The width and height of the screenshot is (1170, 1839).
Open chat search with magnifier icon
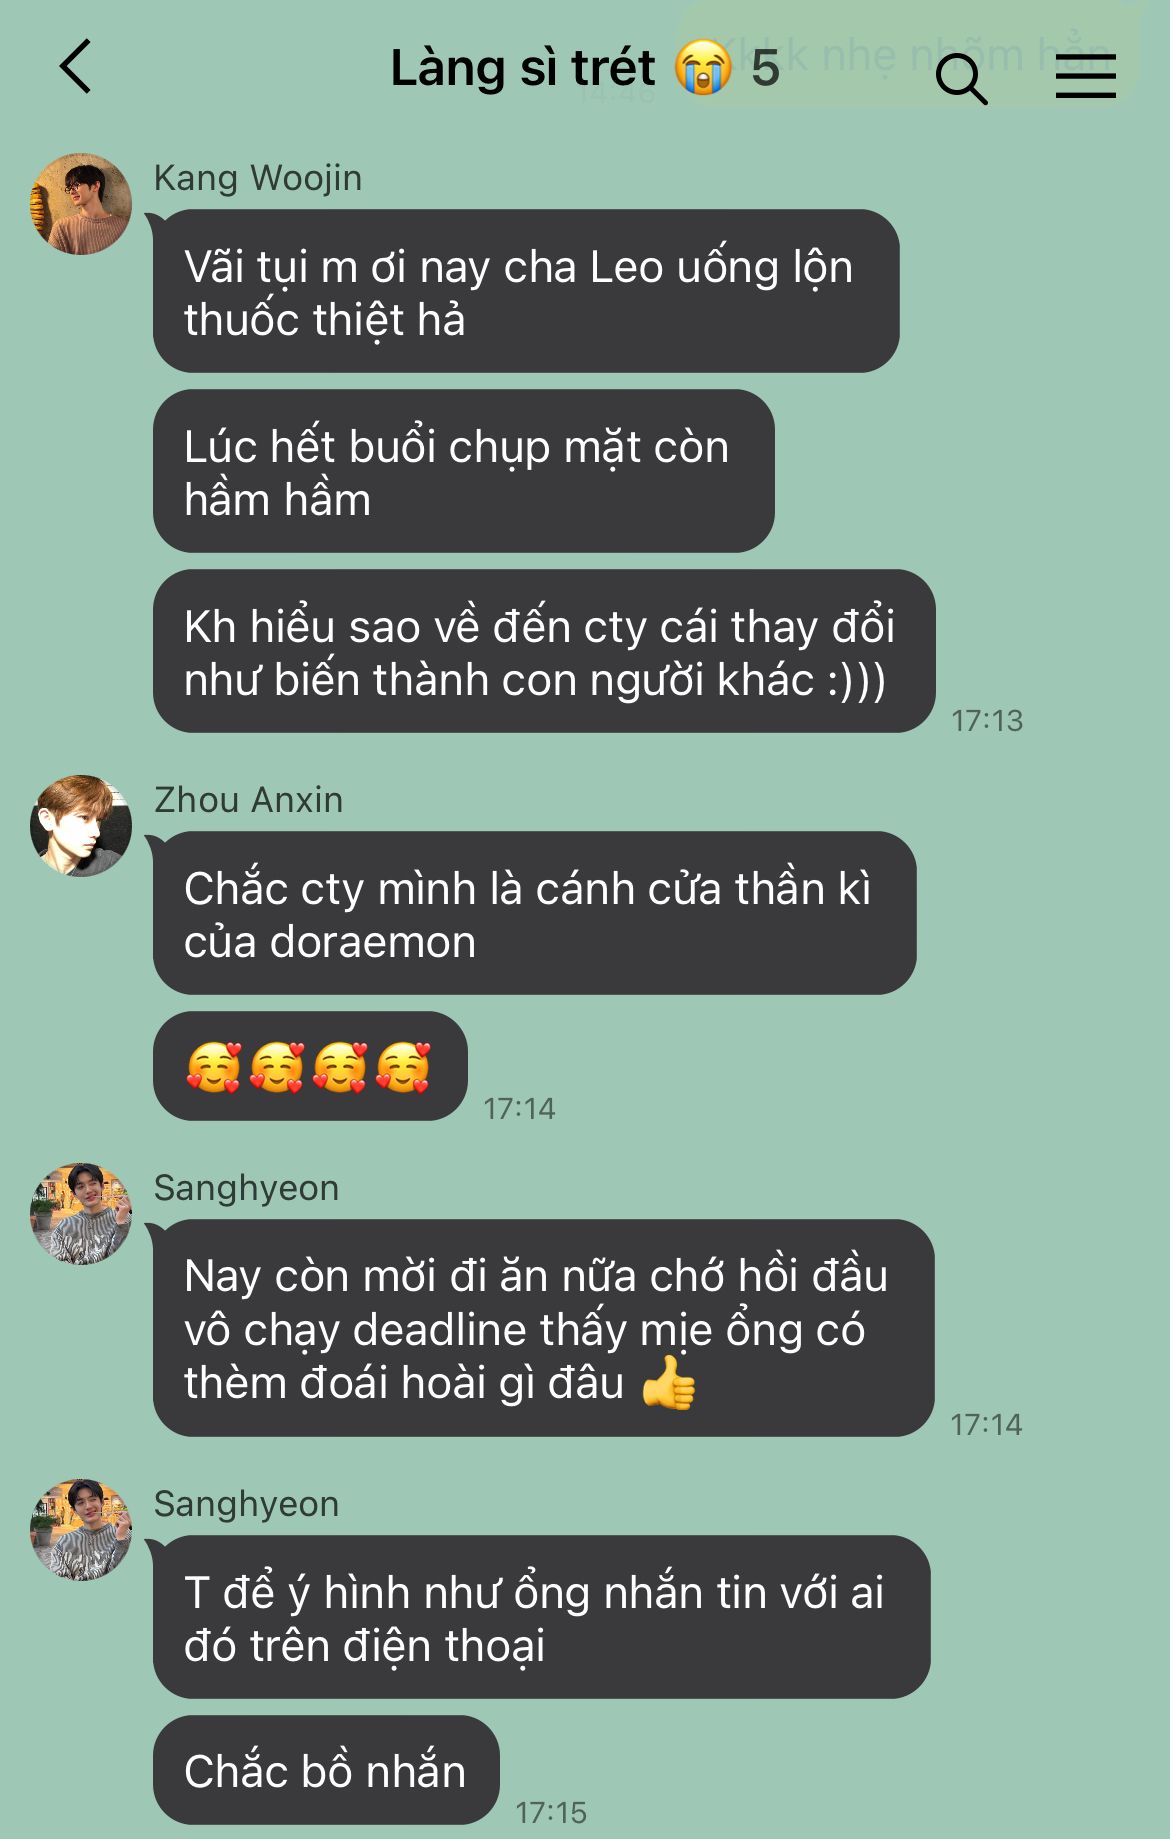(961, 78)
